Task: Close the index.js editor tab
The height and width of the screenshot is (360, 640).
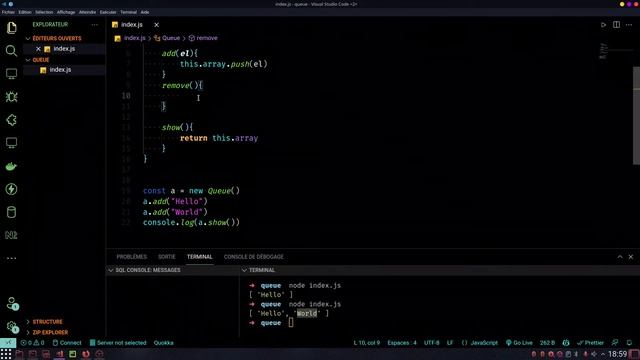Action: tap(156, 25)
